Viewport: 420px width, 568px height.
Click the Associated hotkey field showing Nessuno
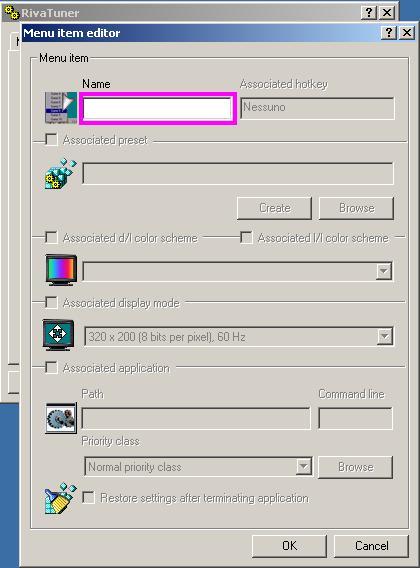pos(317,108)
